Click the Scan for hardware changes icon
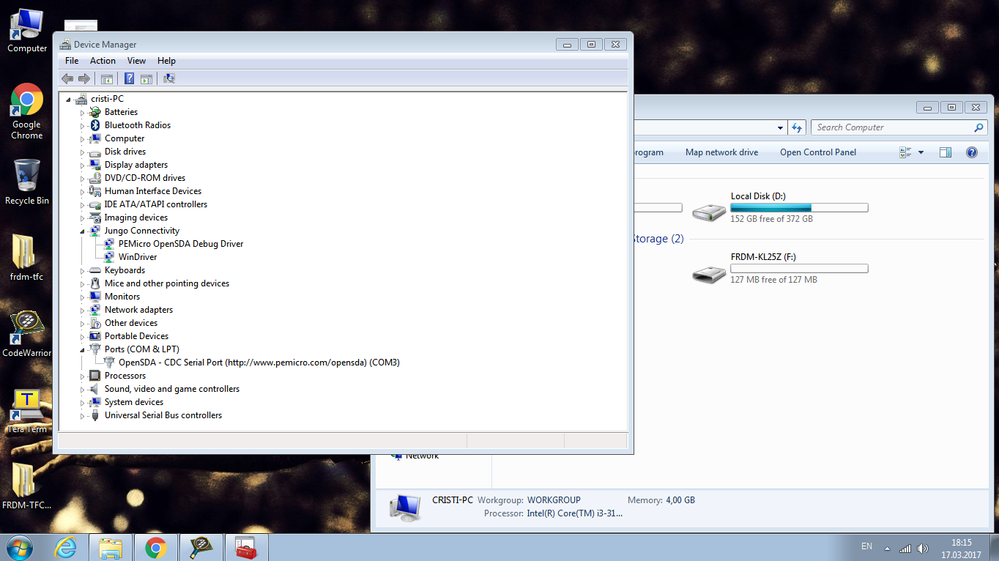 [169, 78]
